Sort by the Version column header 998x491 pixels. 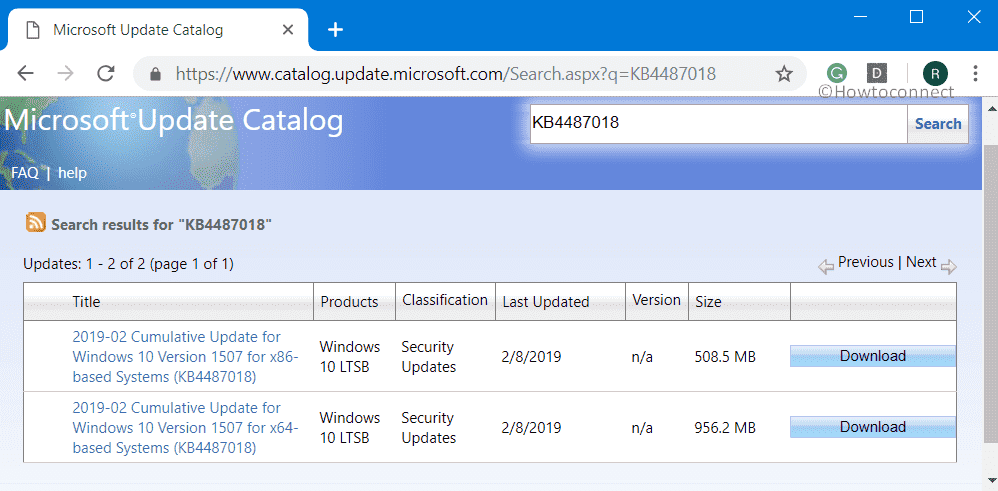[x=656, y=300]
